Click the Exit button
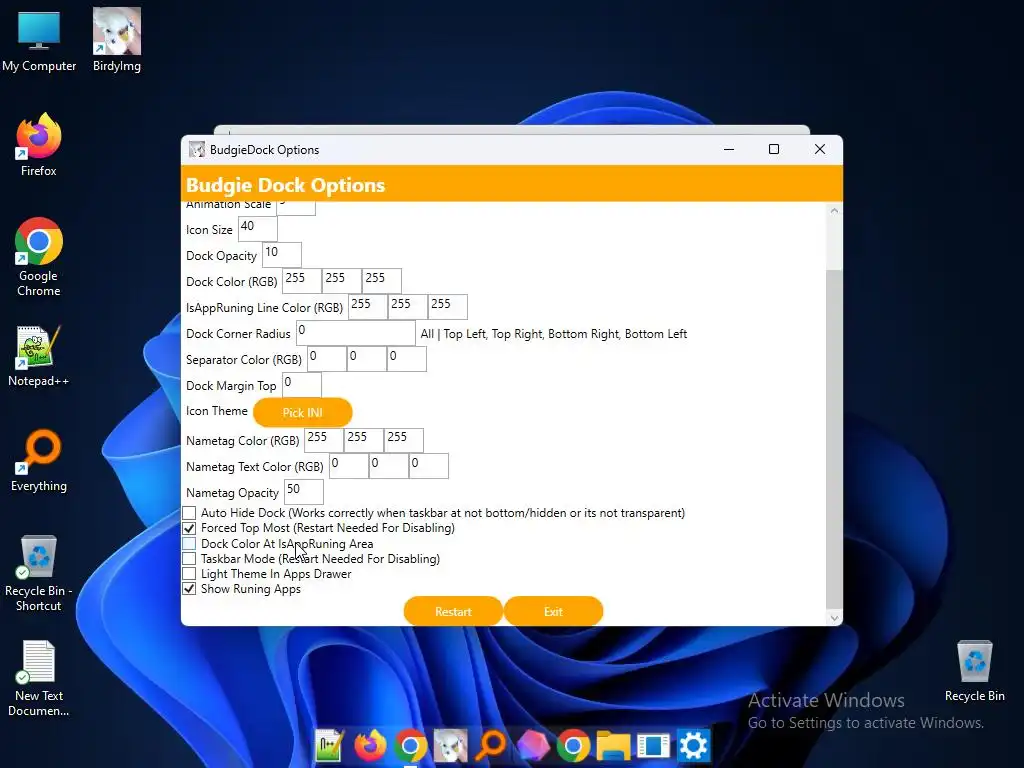 (x=553, y=612)
